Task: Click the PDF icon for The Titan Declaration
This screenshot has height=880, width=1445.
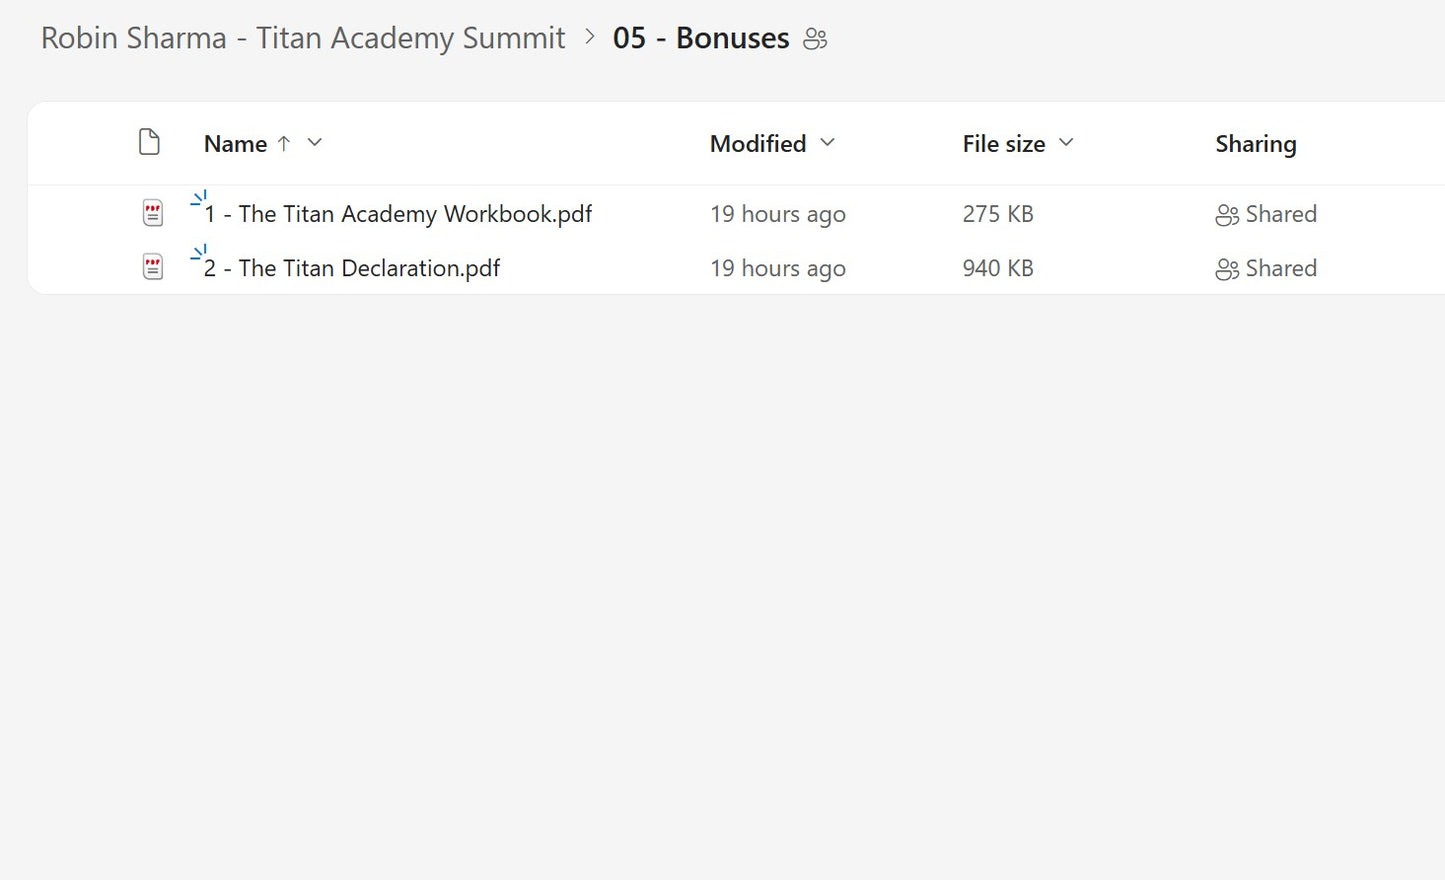Action: click(x=152, y=267)
